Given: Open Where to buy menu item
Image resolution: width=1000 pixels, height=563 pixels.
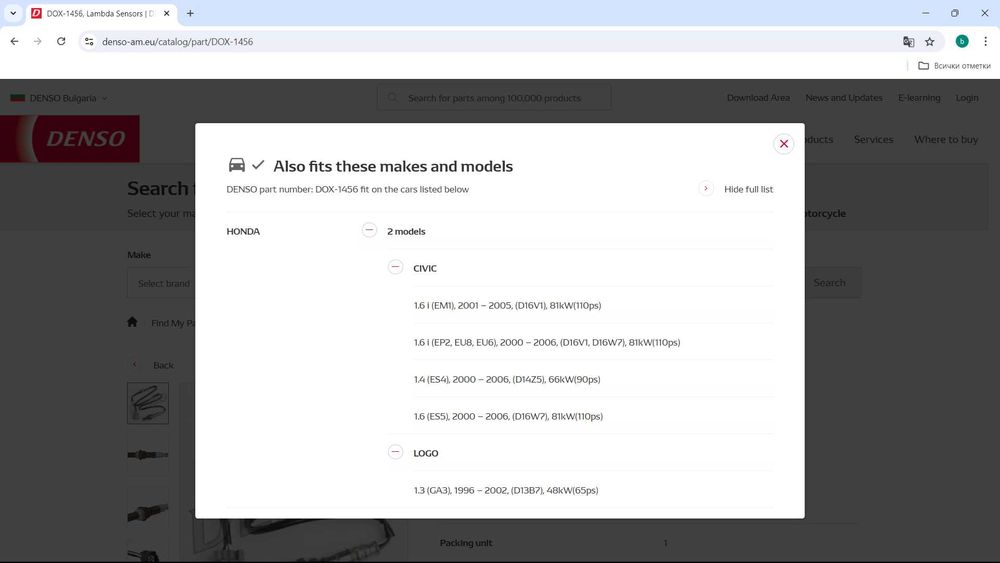Looking at the screenshot, I should [946, 140].
